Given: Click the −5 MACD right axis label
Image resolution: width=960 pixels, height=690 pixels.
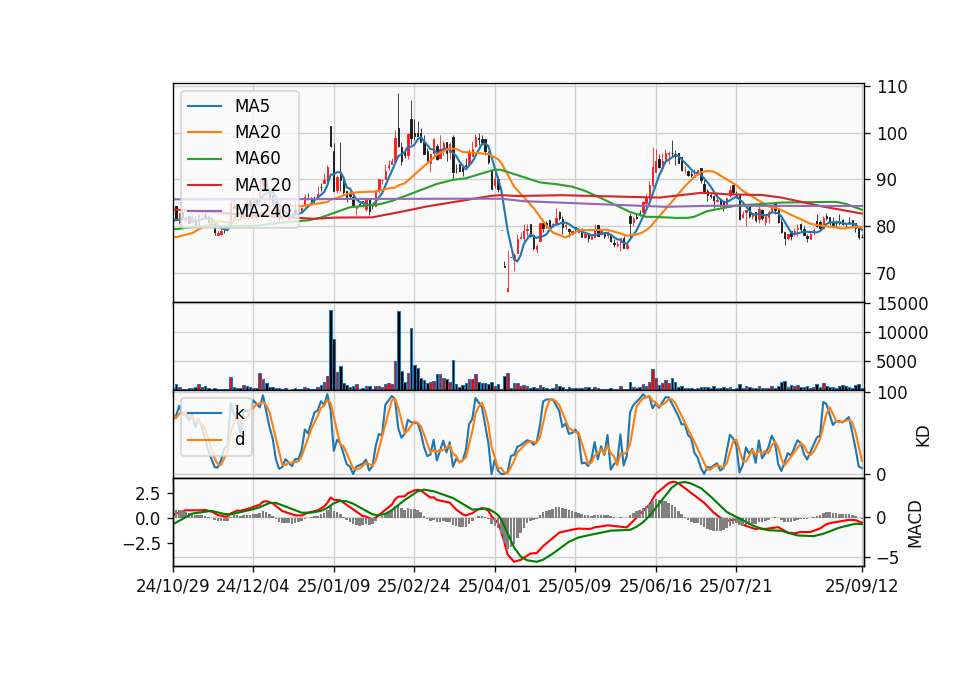Looking at the screenshot, I should point(887,558).
